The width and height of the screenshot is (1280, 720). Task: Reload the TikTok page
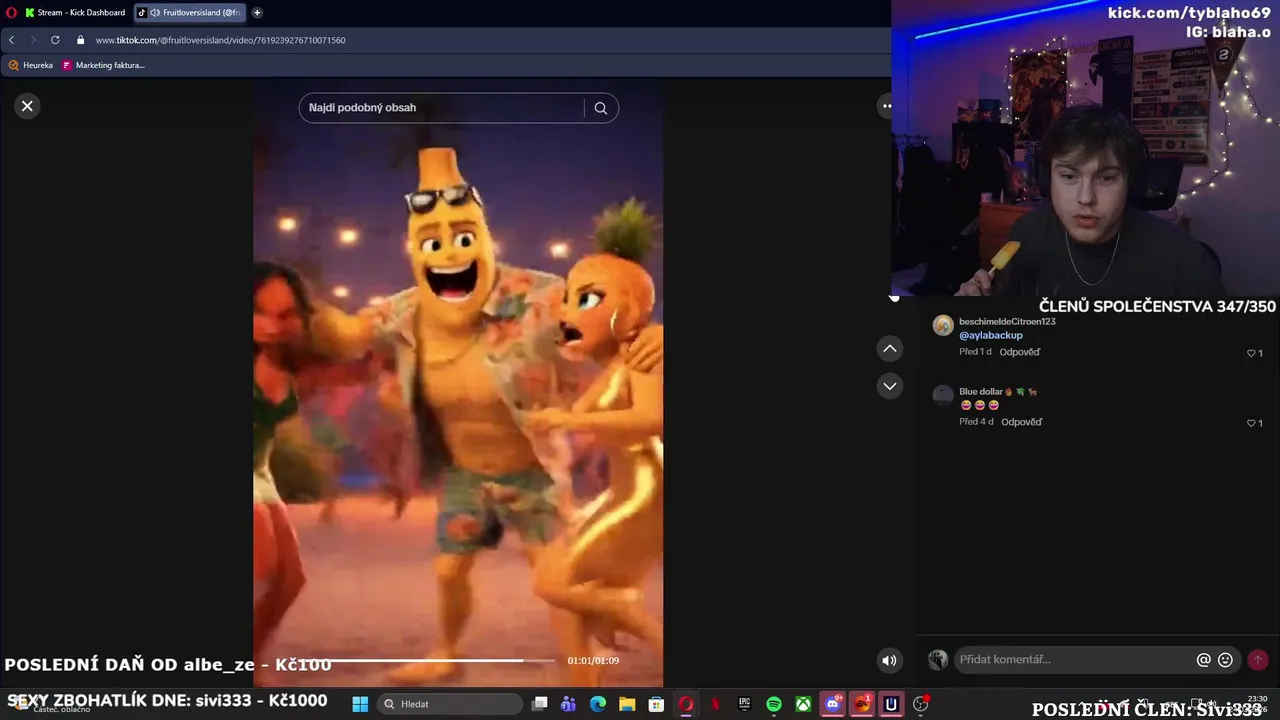click(55, 40)
